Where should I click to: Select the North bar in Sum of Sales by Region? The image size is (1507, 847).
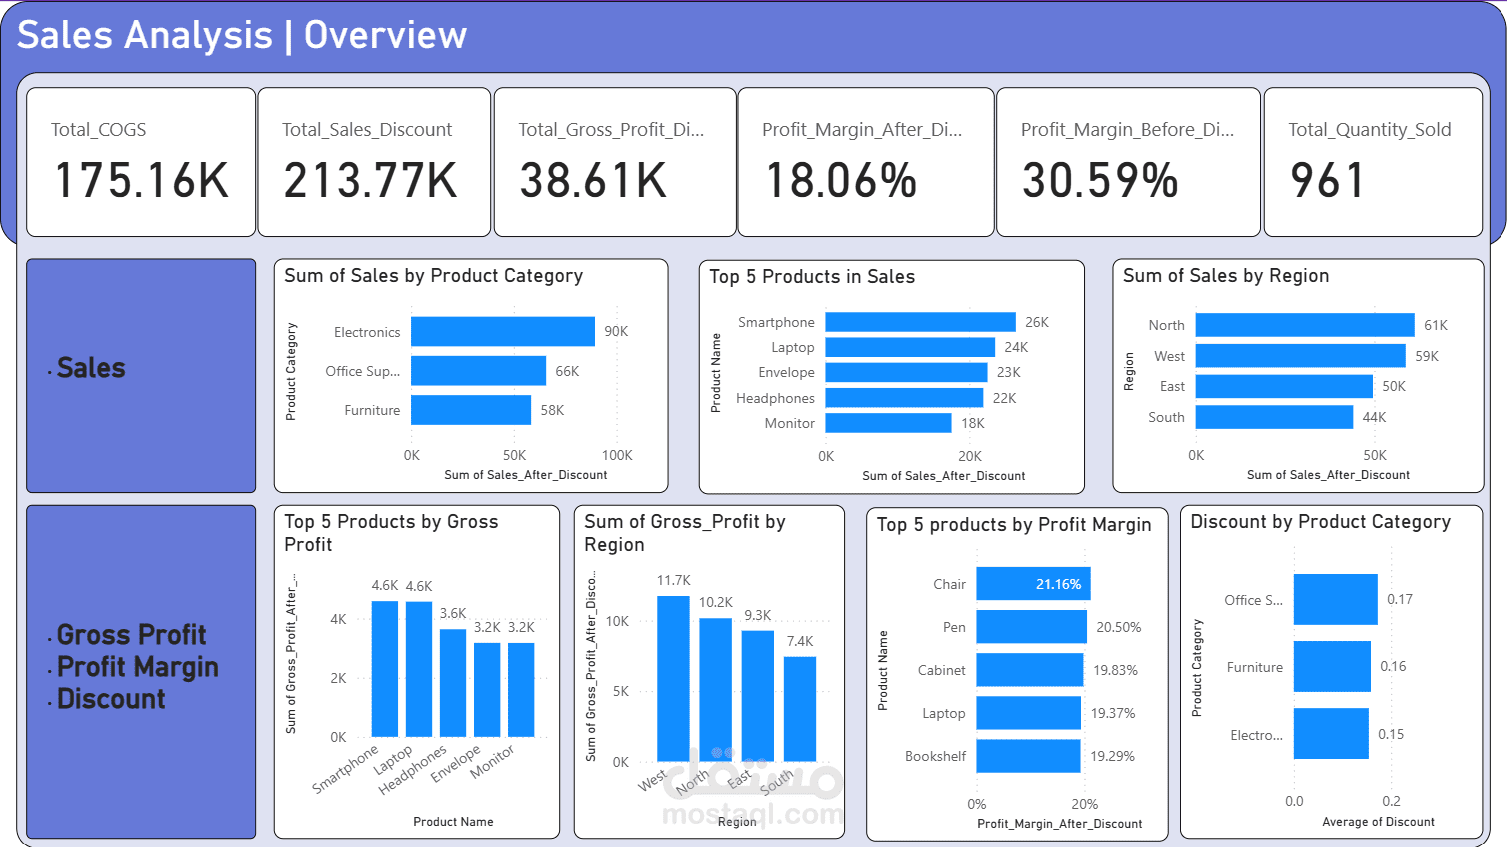pos(1306,325)
